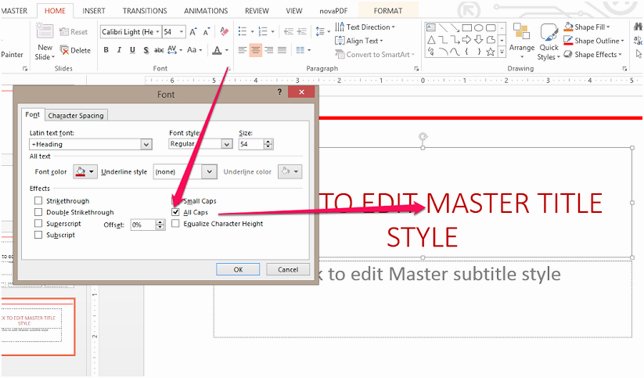Apply Underline from the ribbon
The width and height of the screenshot is (644, 378).
tap(132, 50)
